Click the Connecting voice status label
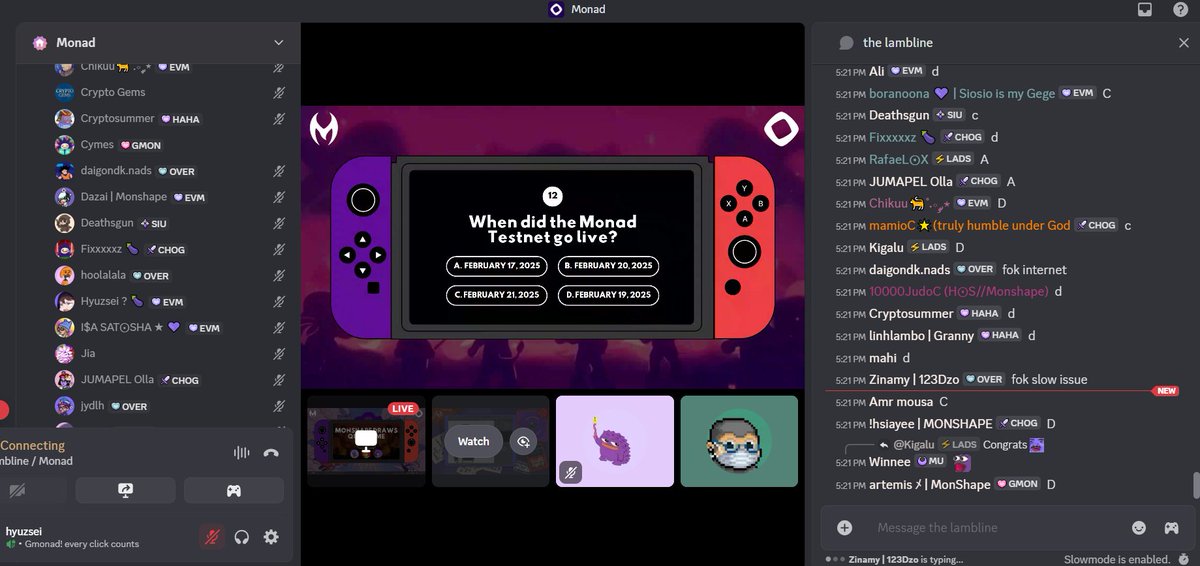Screen dimensions: 1200x566 pos(33,445)
